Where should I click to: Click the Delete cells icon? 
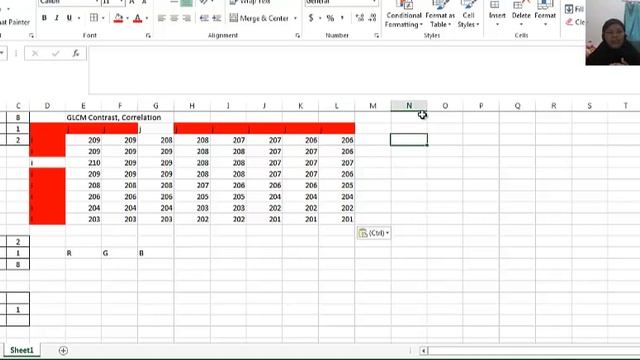(521, 5)
